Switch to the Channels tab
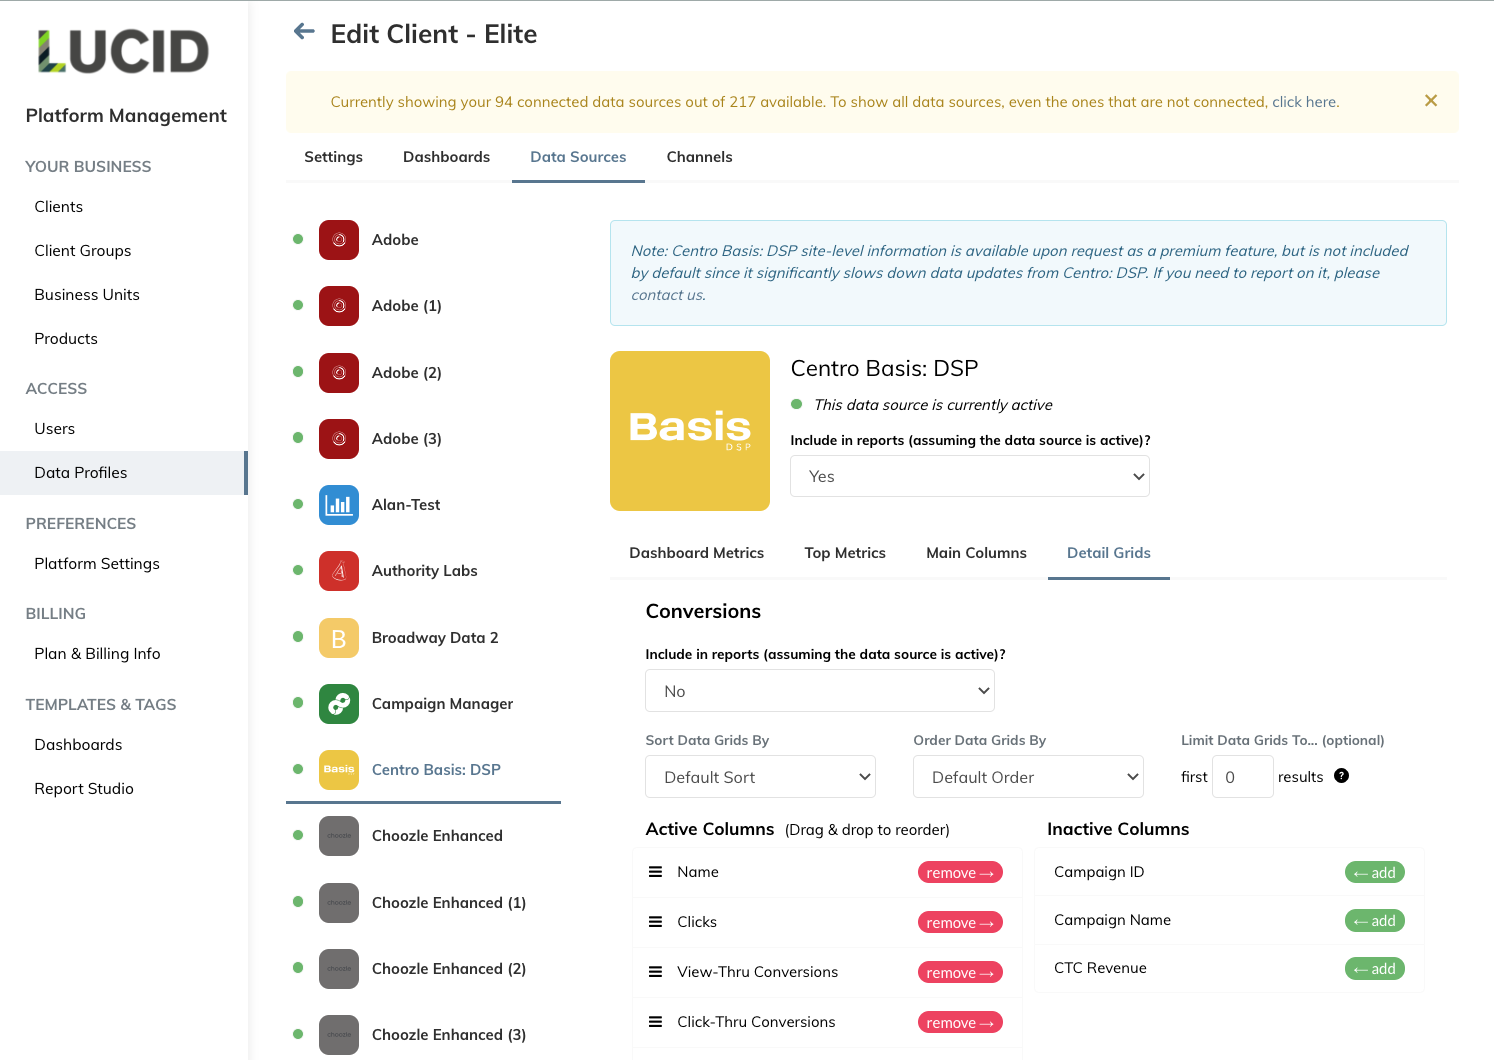 tap(699, 157)
